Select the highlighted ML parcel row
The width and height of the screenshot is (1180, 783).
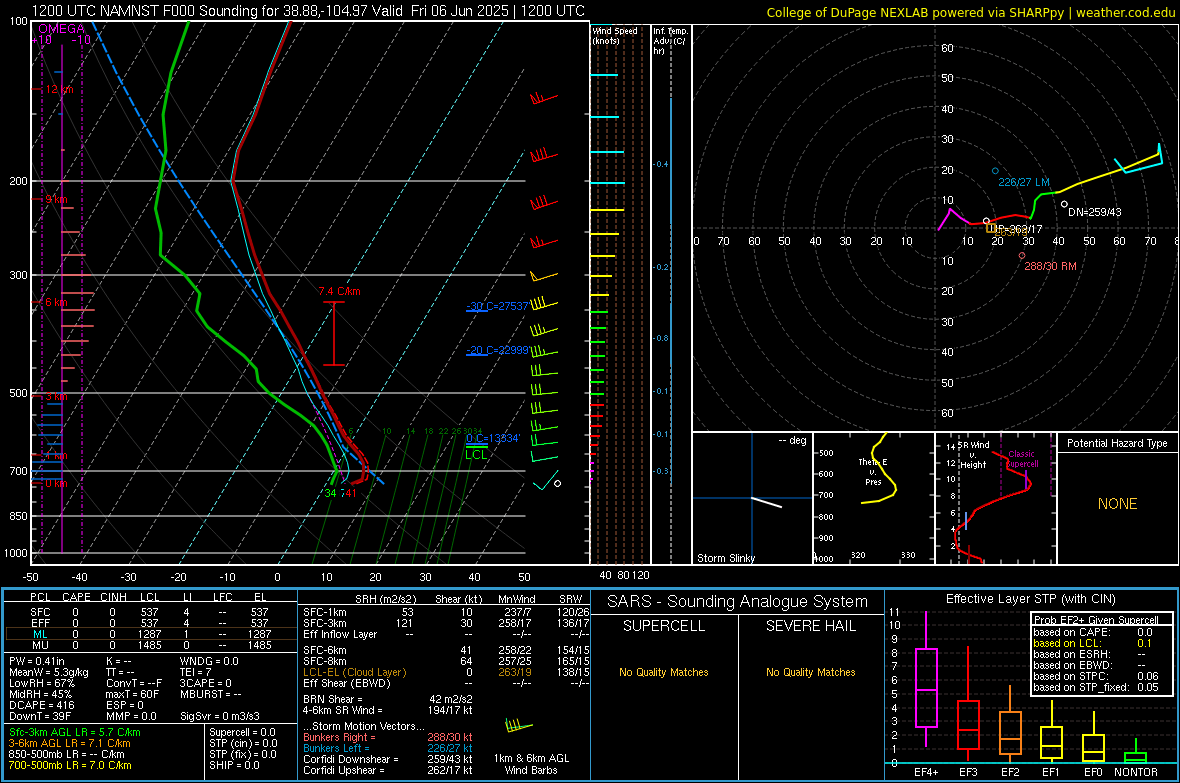tap(151, 635)
